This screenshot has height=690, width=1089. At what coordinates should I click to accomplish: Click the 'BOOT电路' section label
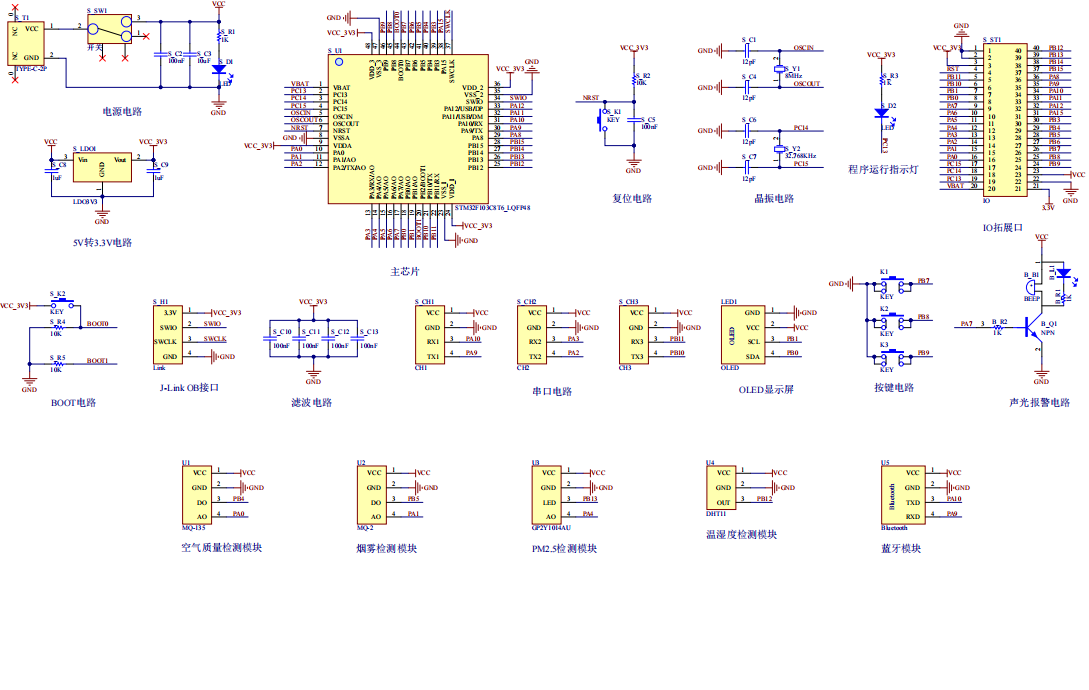point(74,403)
